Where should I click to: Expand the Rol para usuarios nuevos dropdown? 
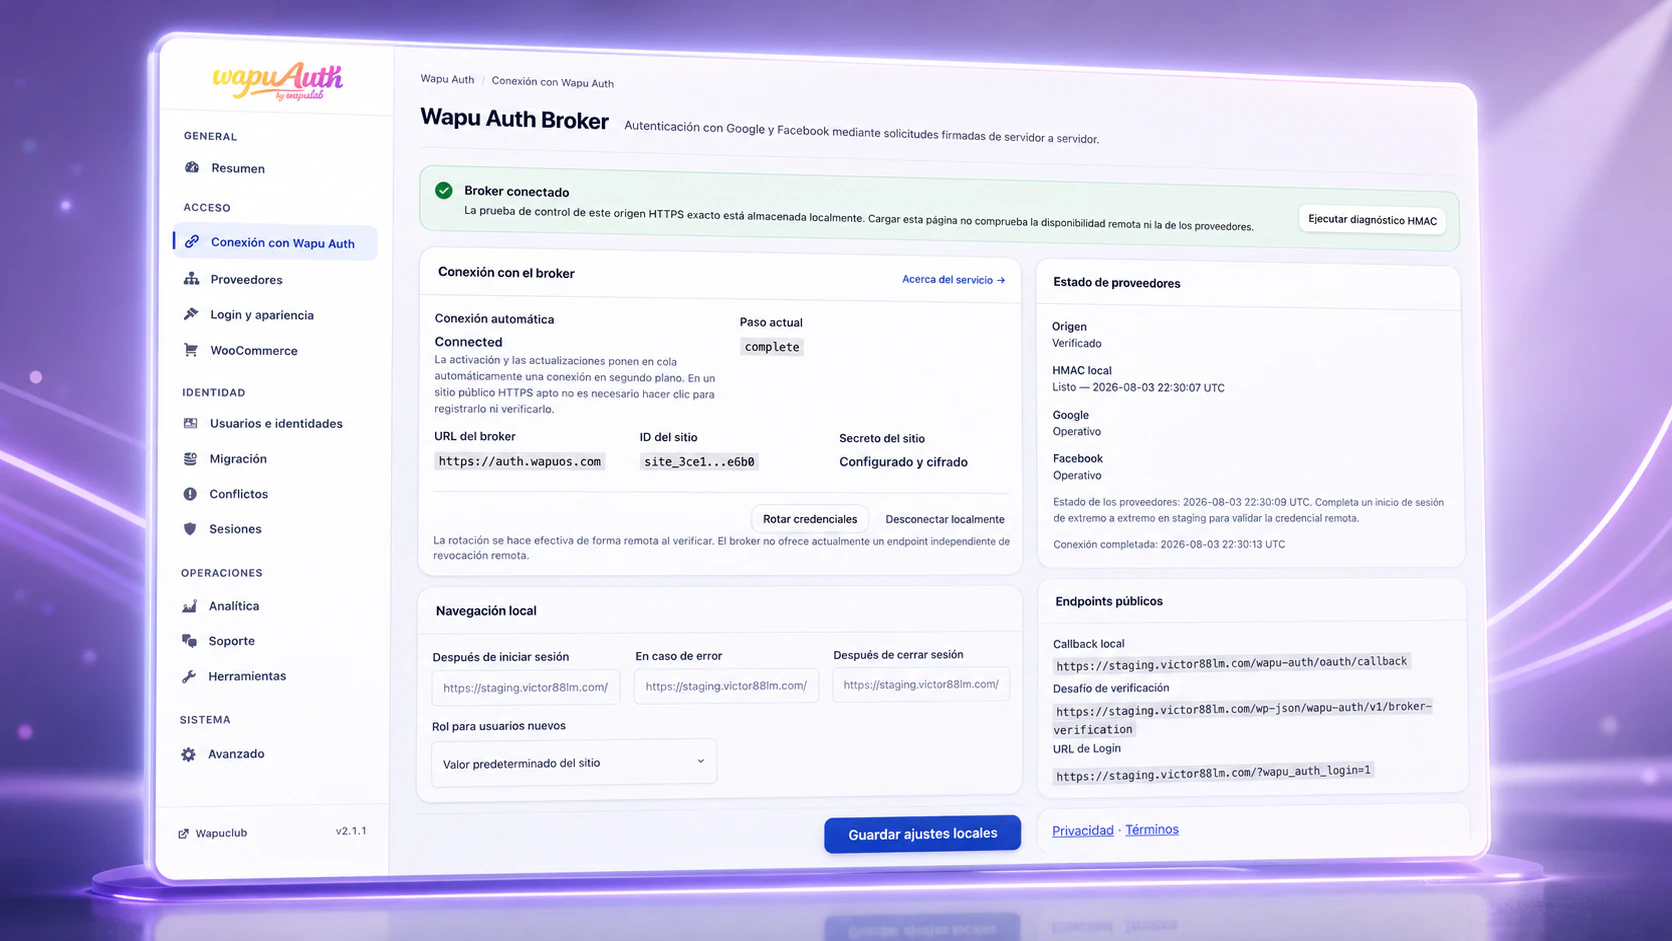click(x=574, y=762)
